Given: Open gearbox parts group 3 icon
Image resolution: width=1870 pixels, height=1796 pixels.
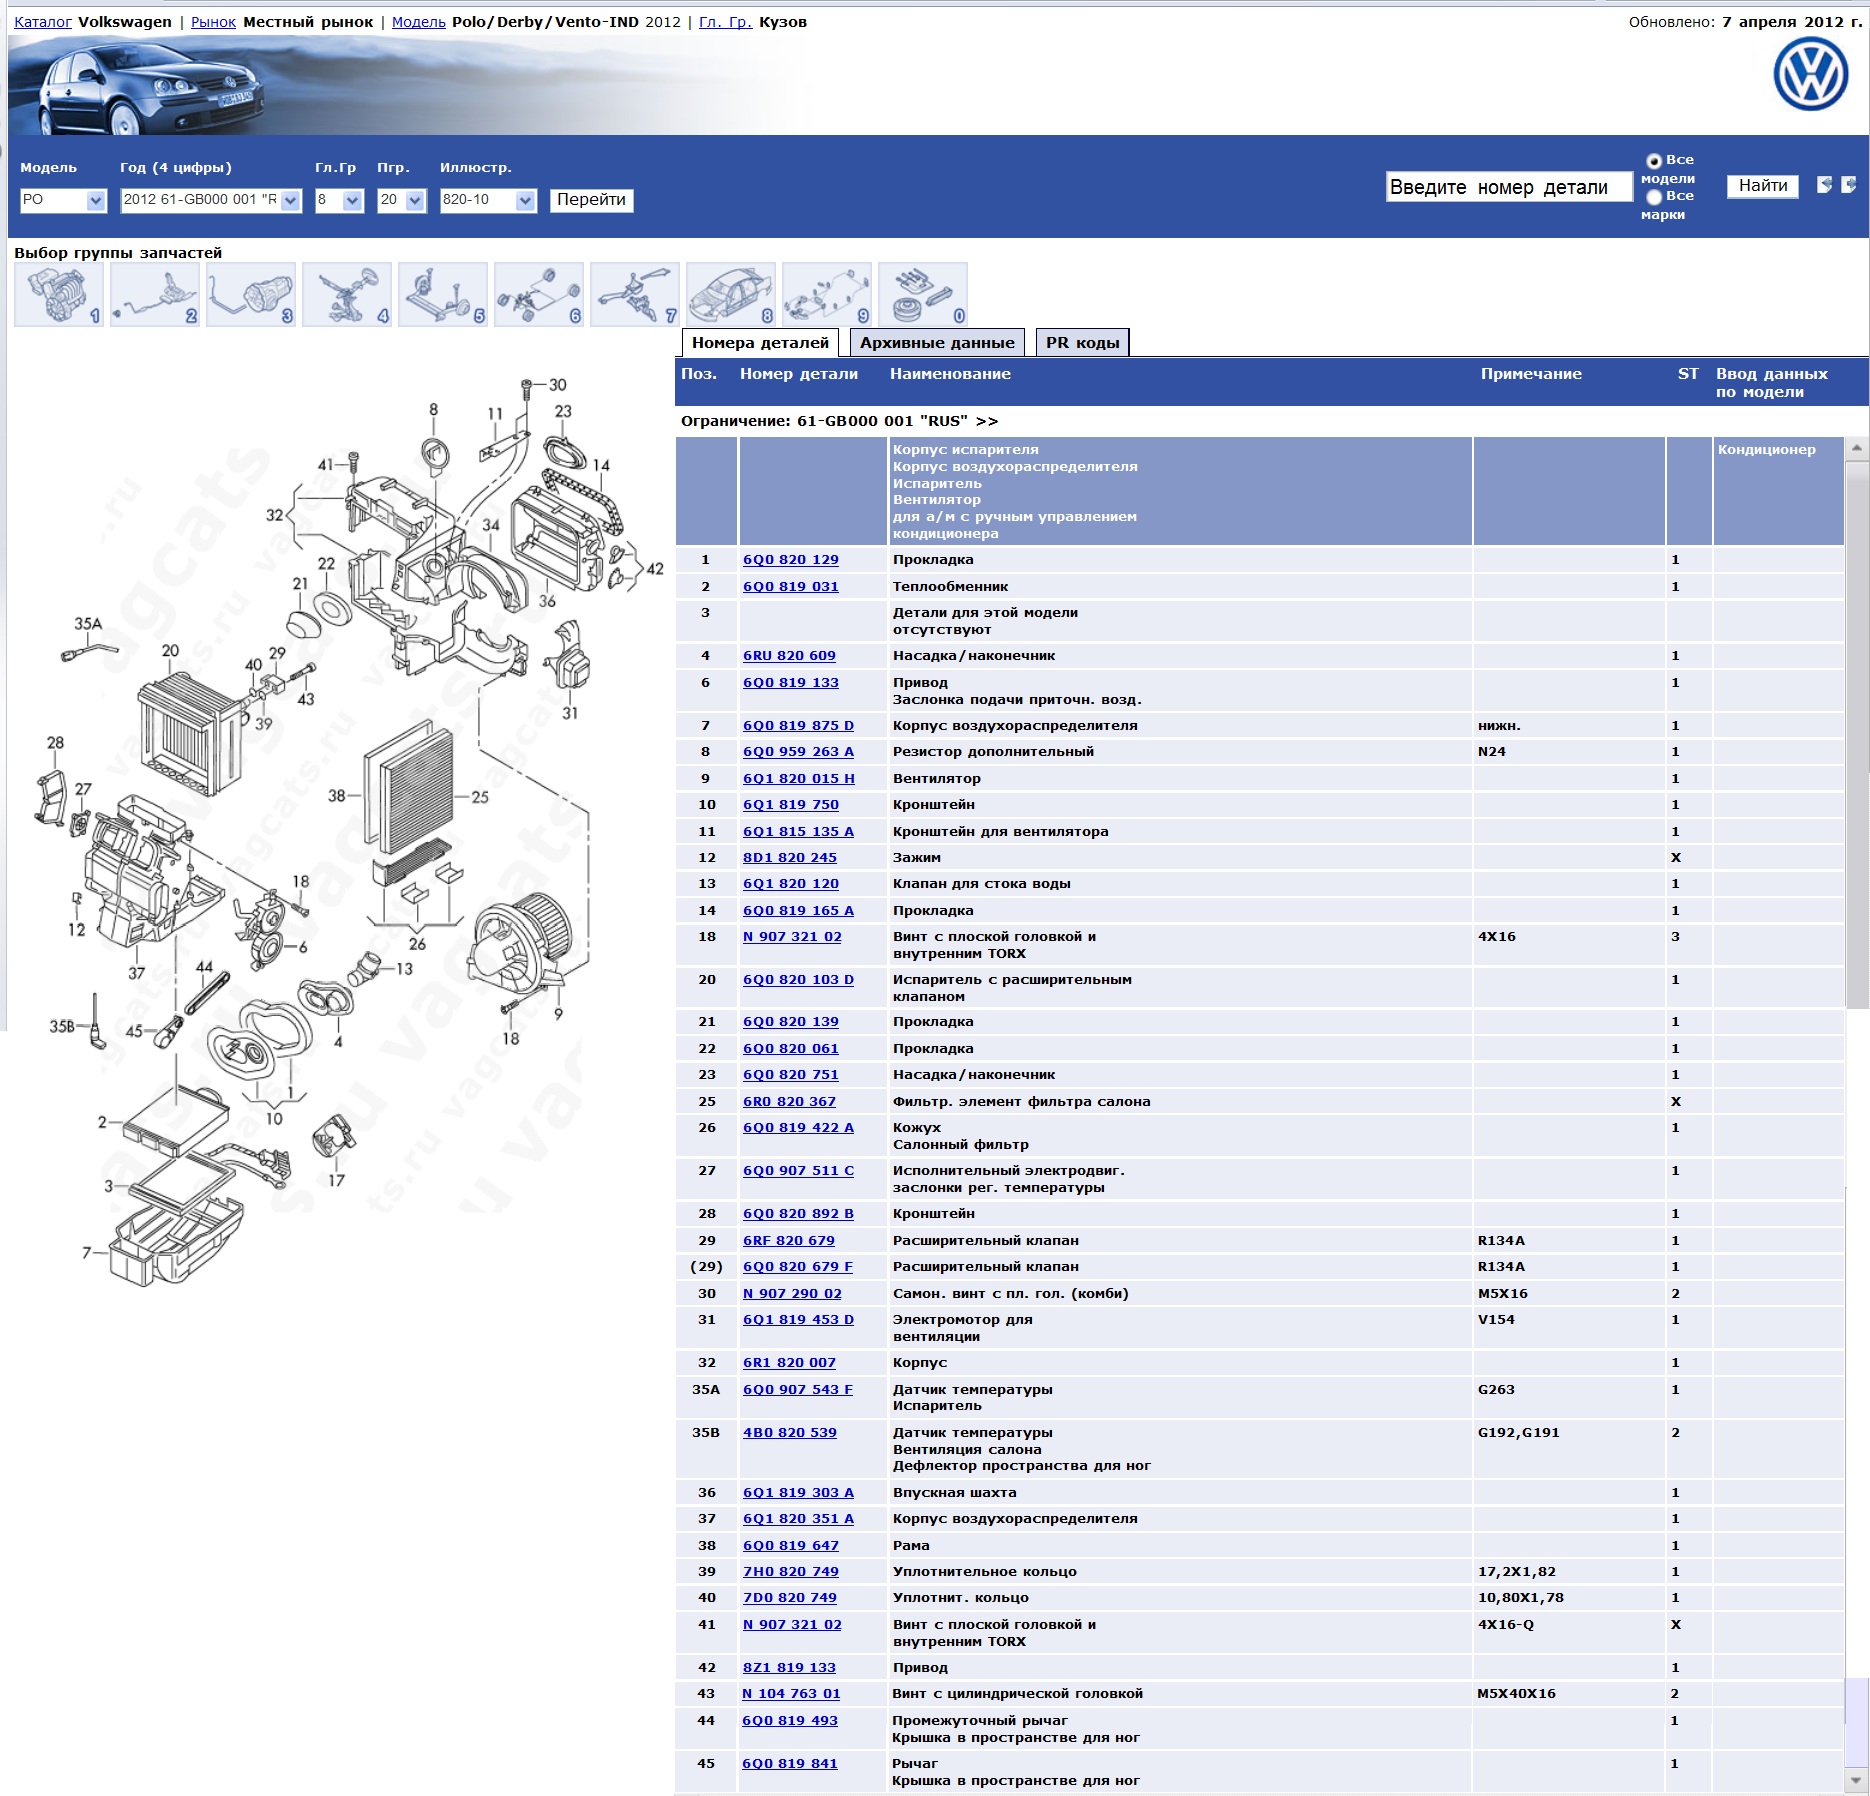Looking at the screenshot, I should 250,295.
